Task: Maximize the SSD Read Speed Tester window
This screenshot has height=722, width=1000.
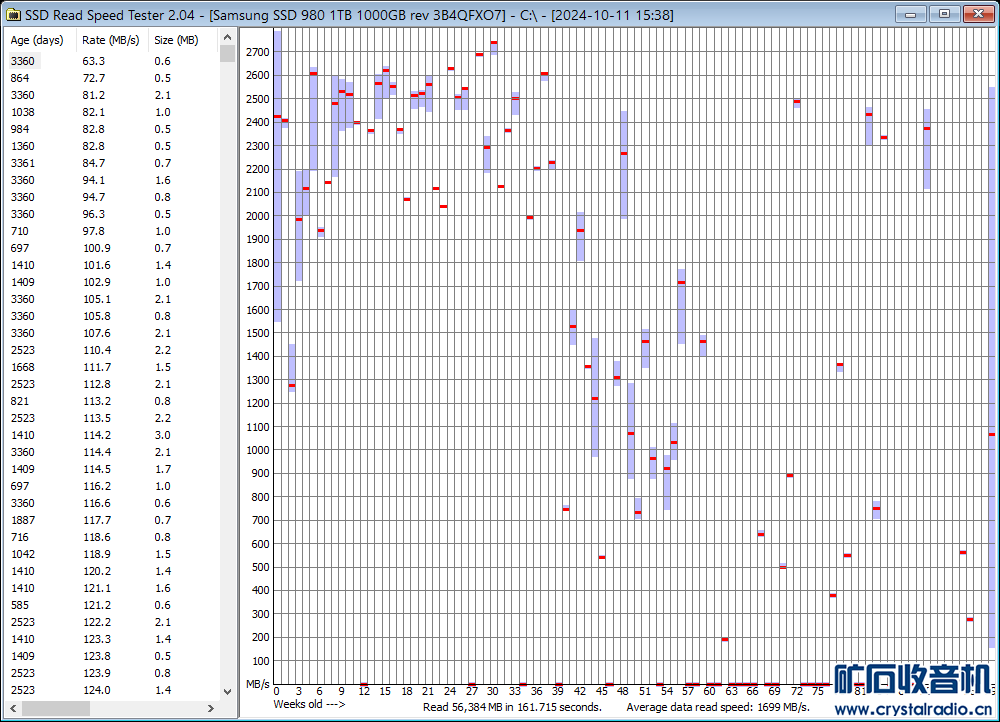Action: [x=942, y=13]
